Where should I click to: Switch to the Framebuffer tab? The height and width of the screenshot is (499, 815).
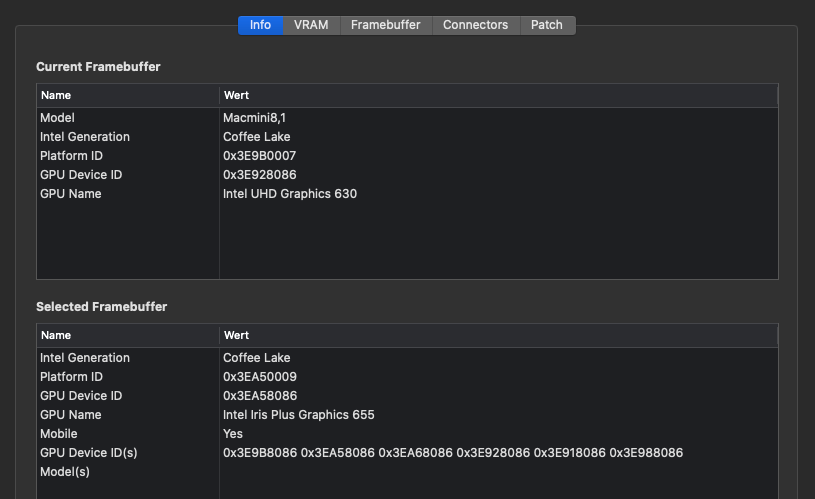click(385, 25)
